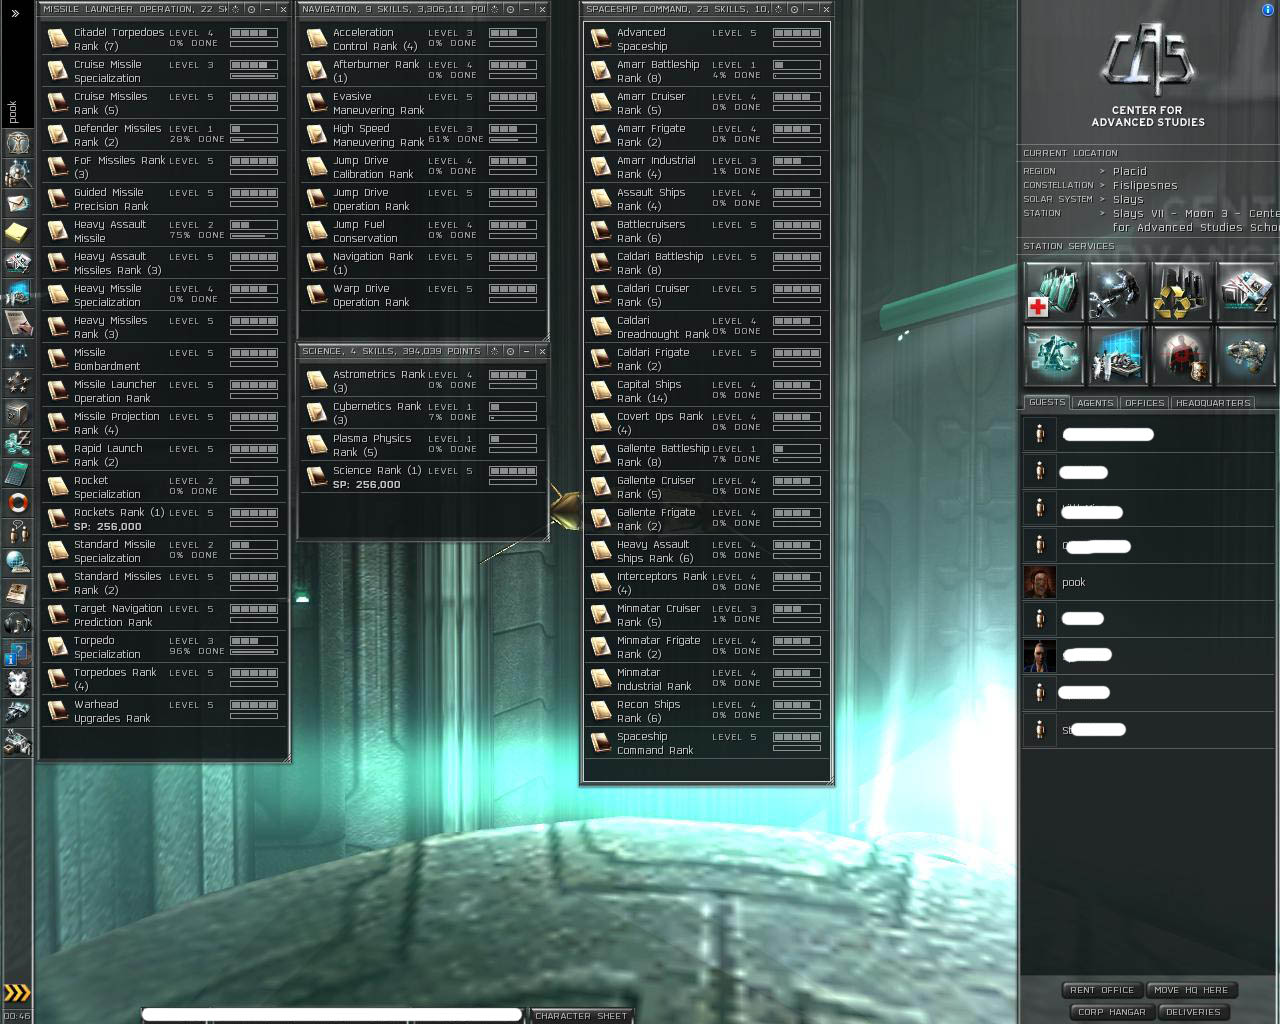Screen dimensions: 1280x1024
Task: Open the repair shop station service
Action: pos(1118,290)
